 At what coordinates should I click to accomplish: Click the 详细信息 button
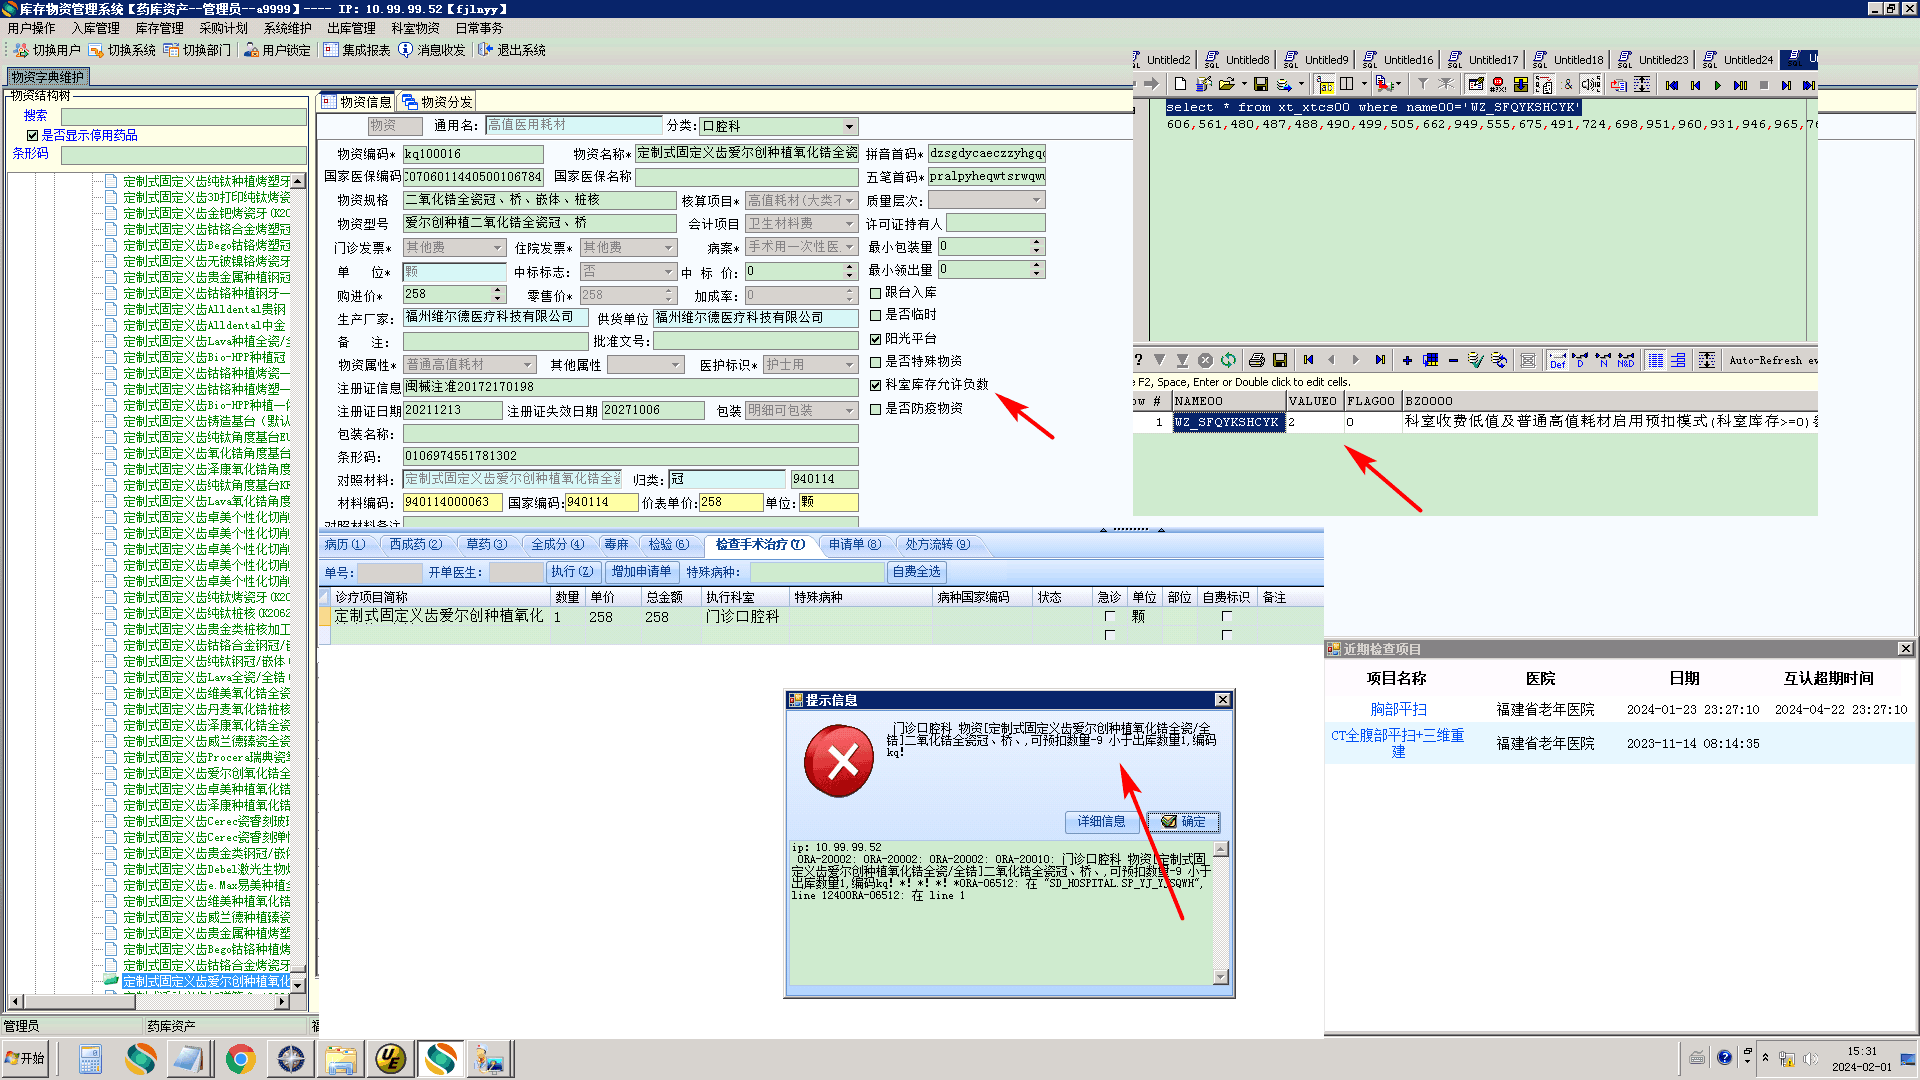coord(1101,822)
